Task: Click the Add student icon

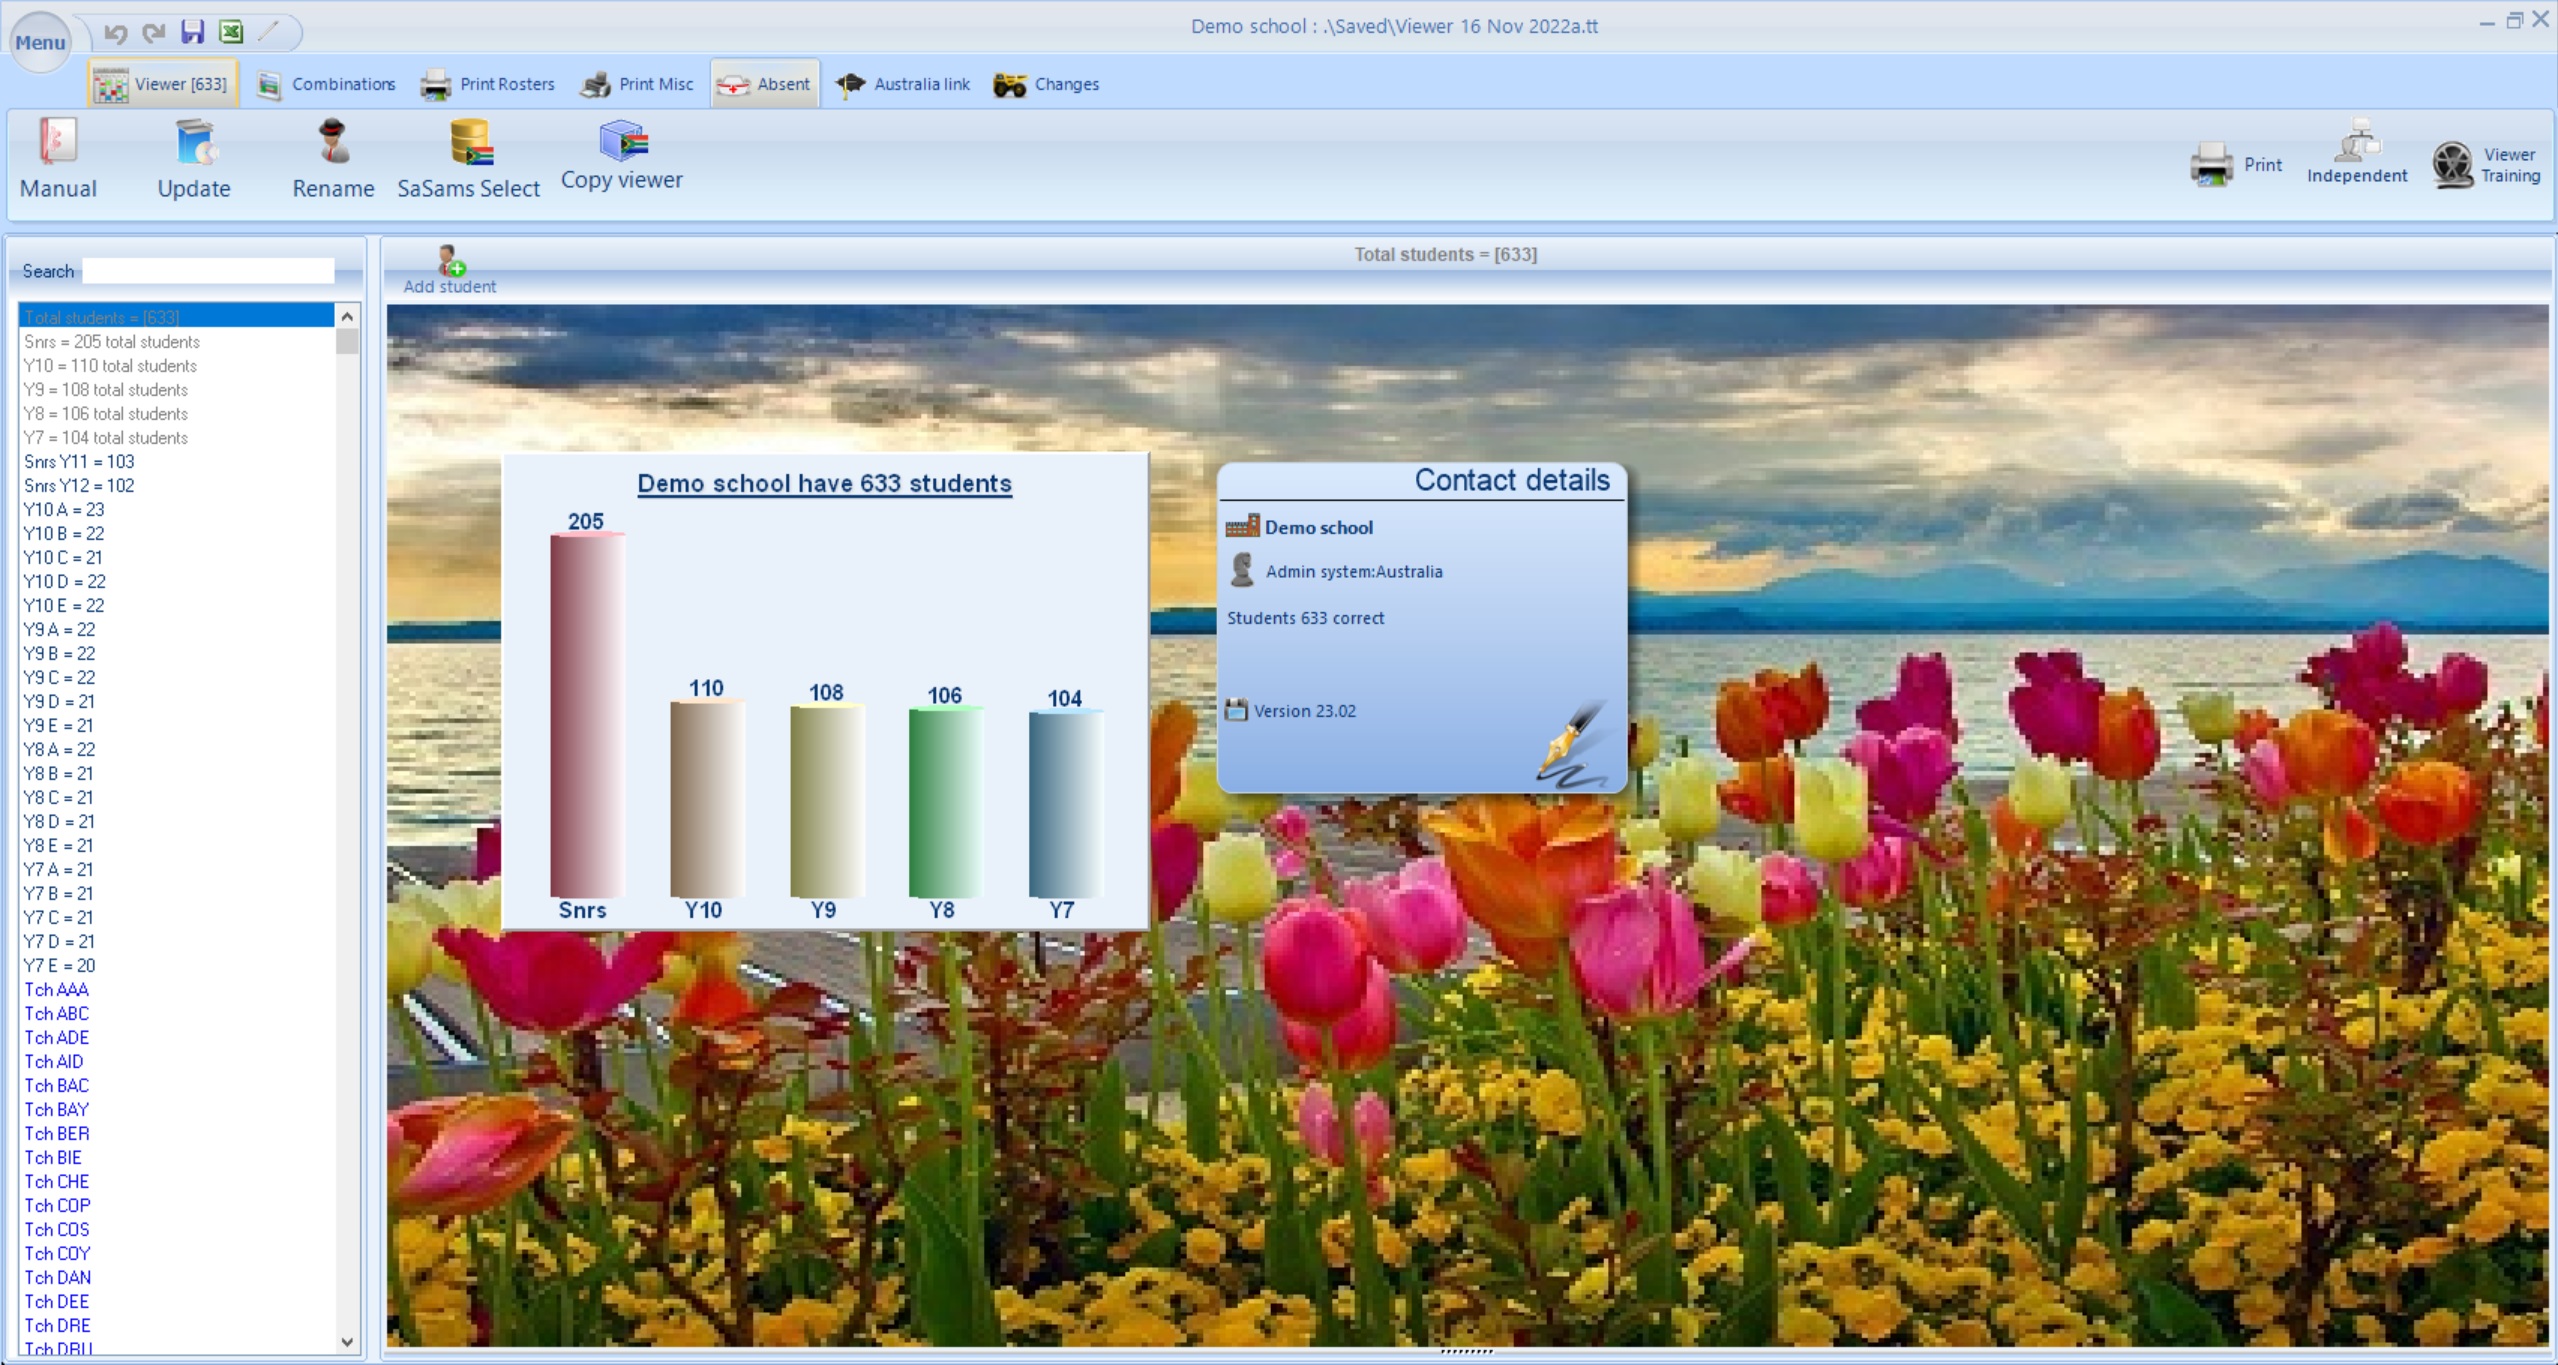Action: click(451, 262)
